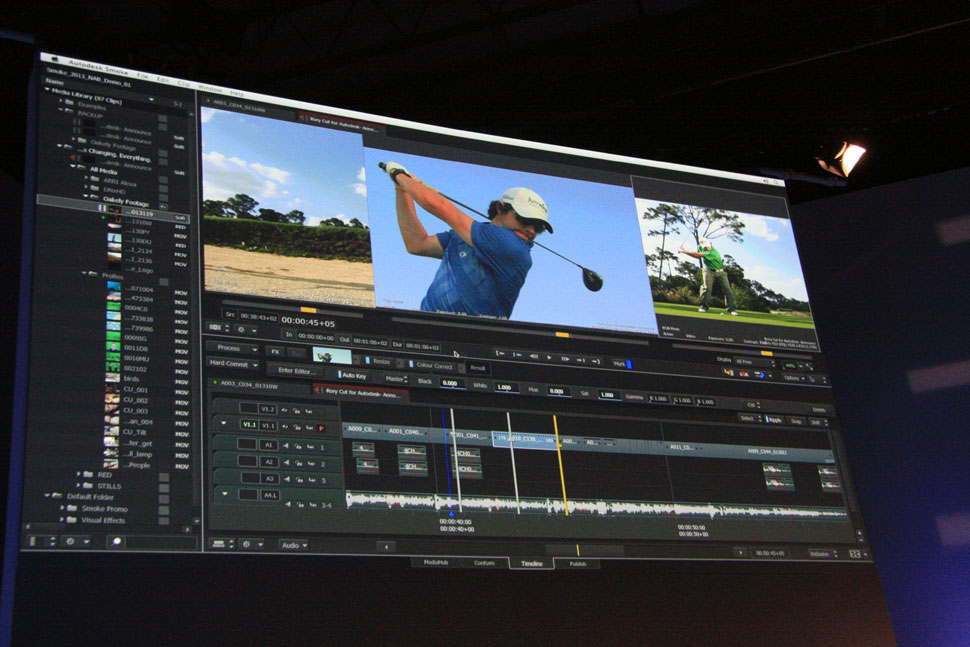
Task: Toggle the Resize effect checkbox
Action: [x=366, y=360]
